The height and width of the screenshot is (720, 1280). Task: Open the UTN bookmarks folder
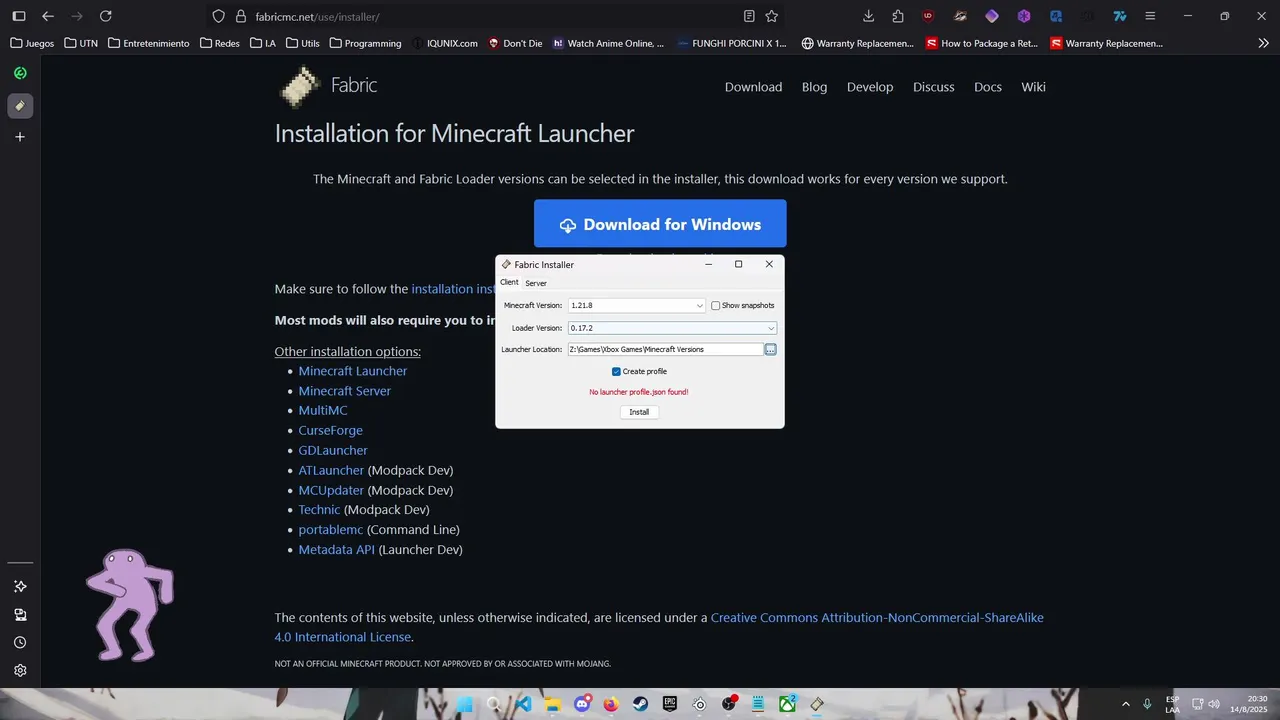(x=81, y=43)
